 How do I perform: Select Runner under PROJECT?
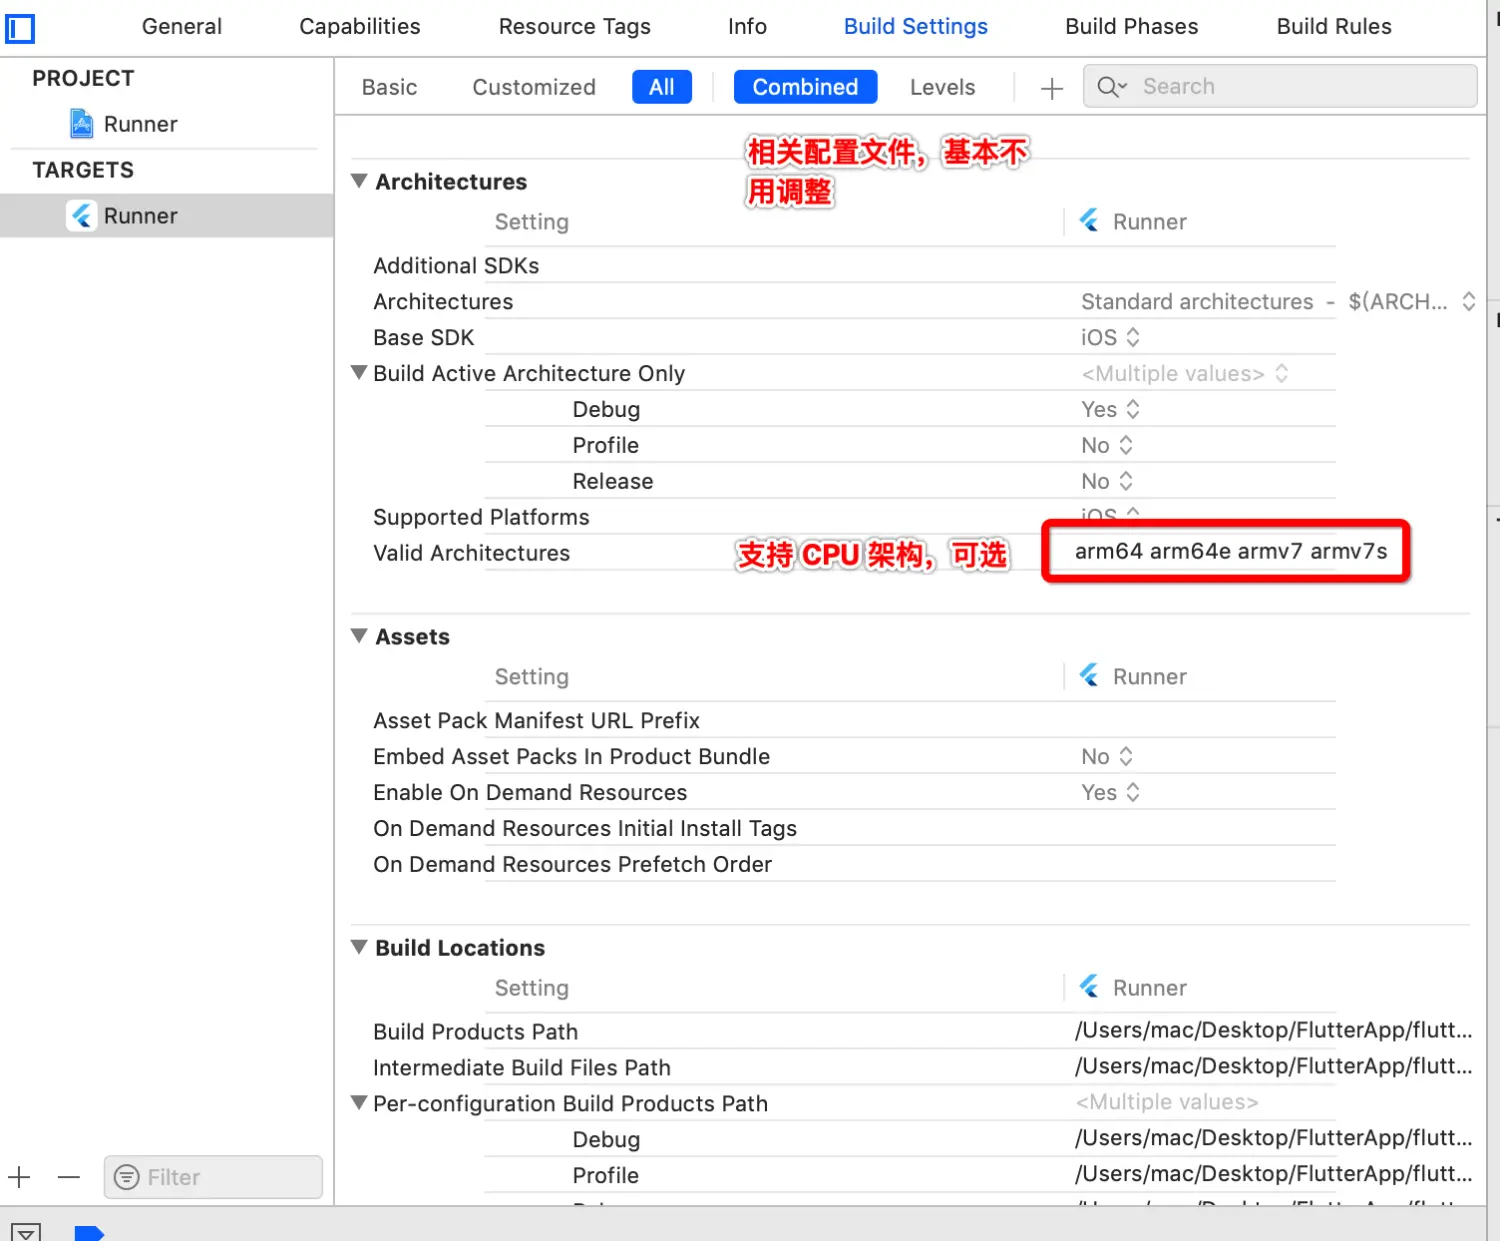[141, 124]
